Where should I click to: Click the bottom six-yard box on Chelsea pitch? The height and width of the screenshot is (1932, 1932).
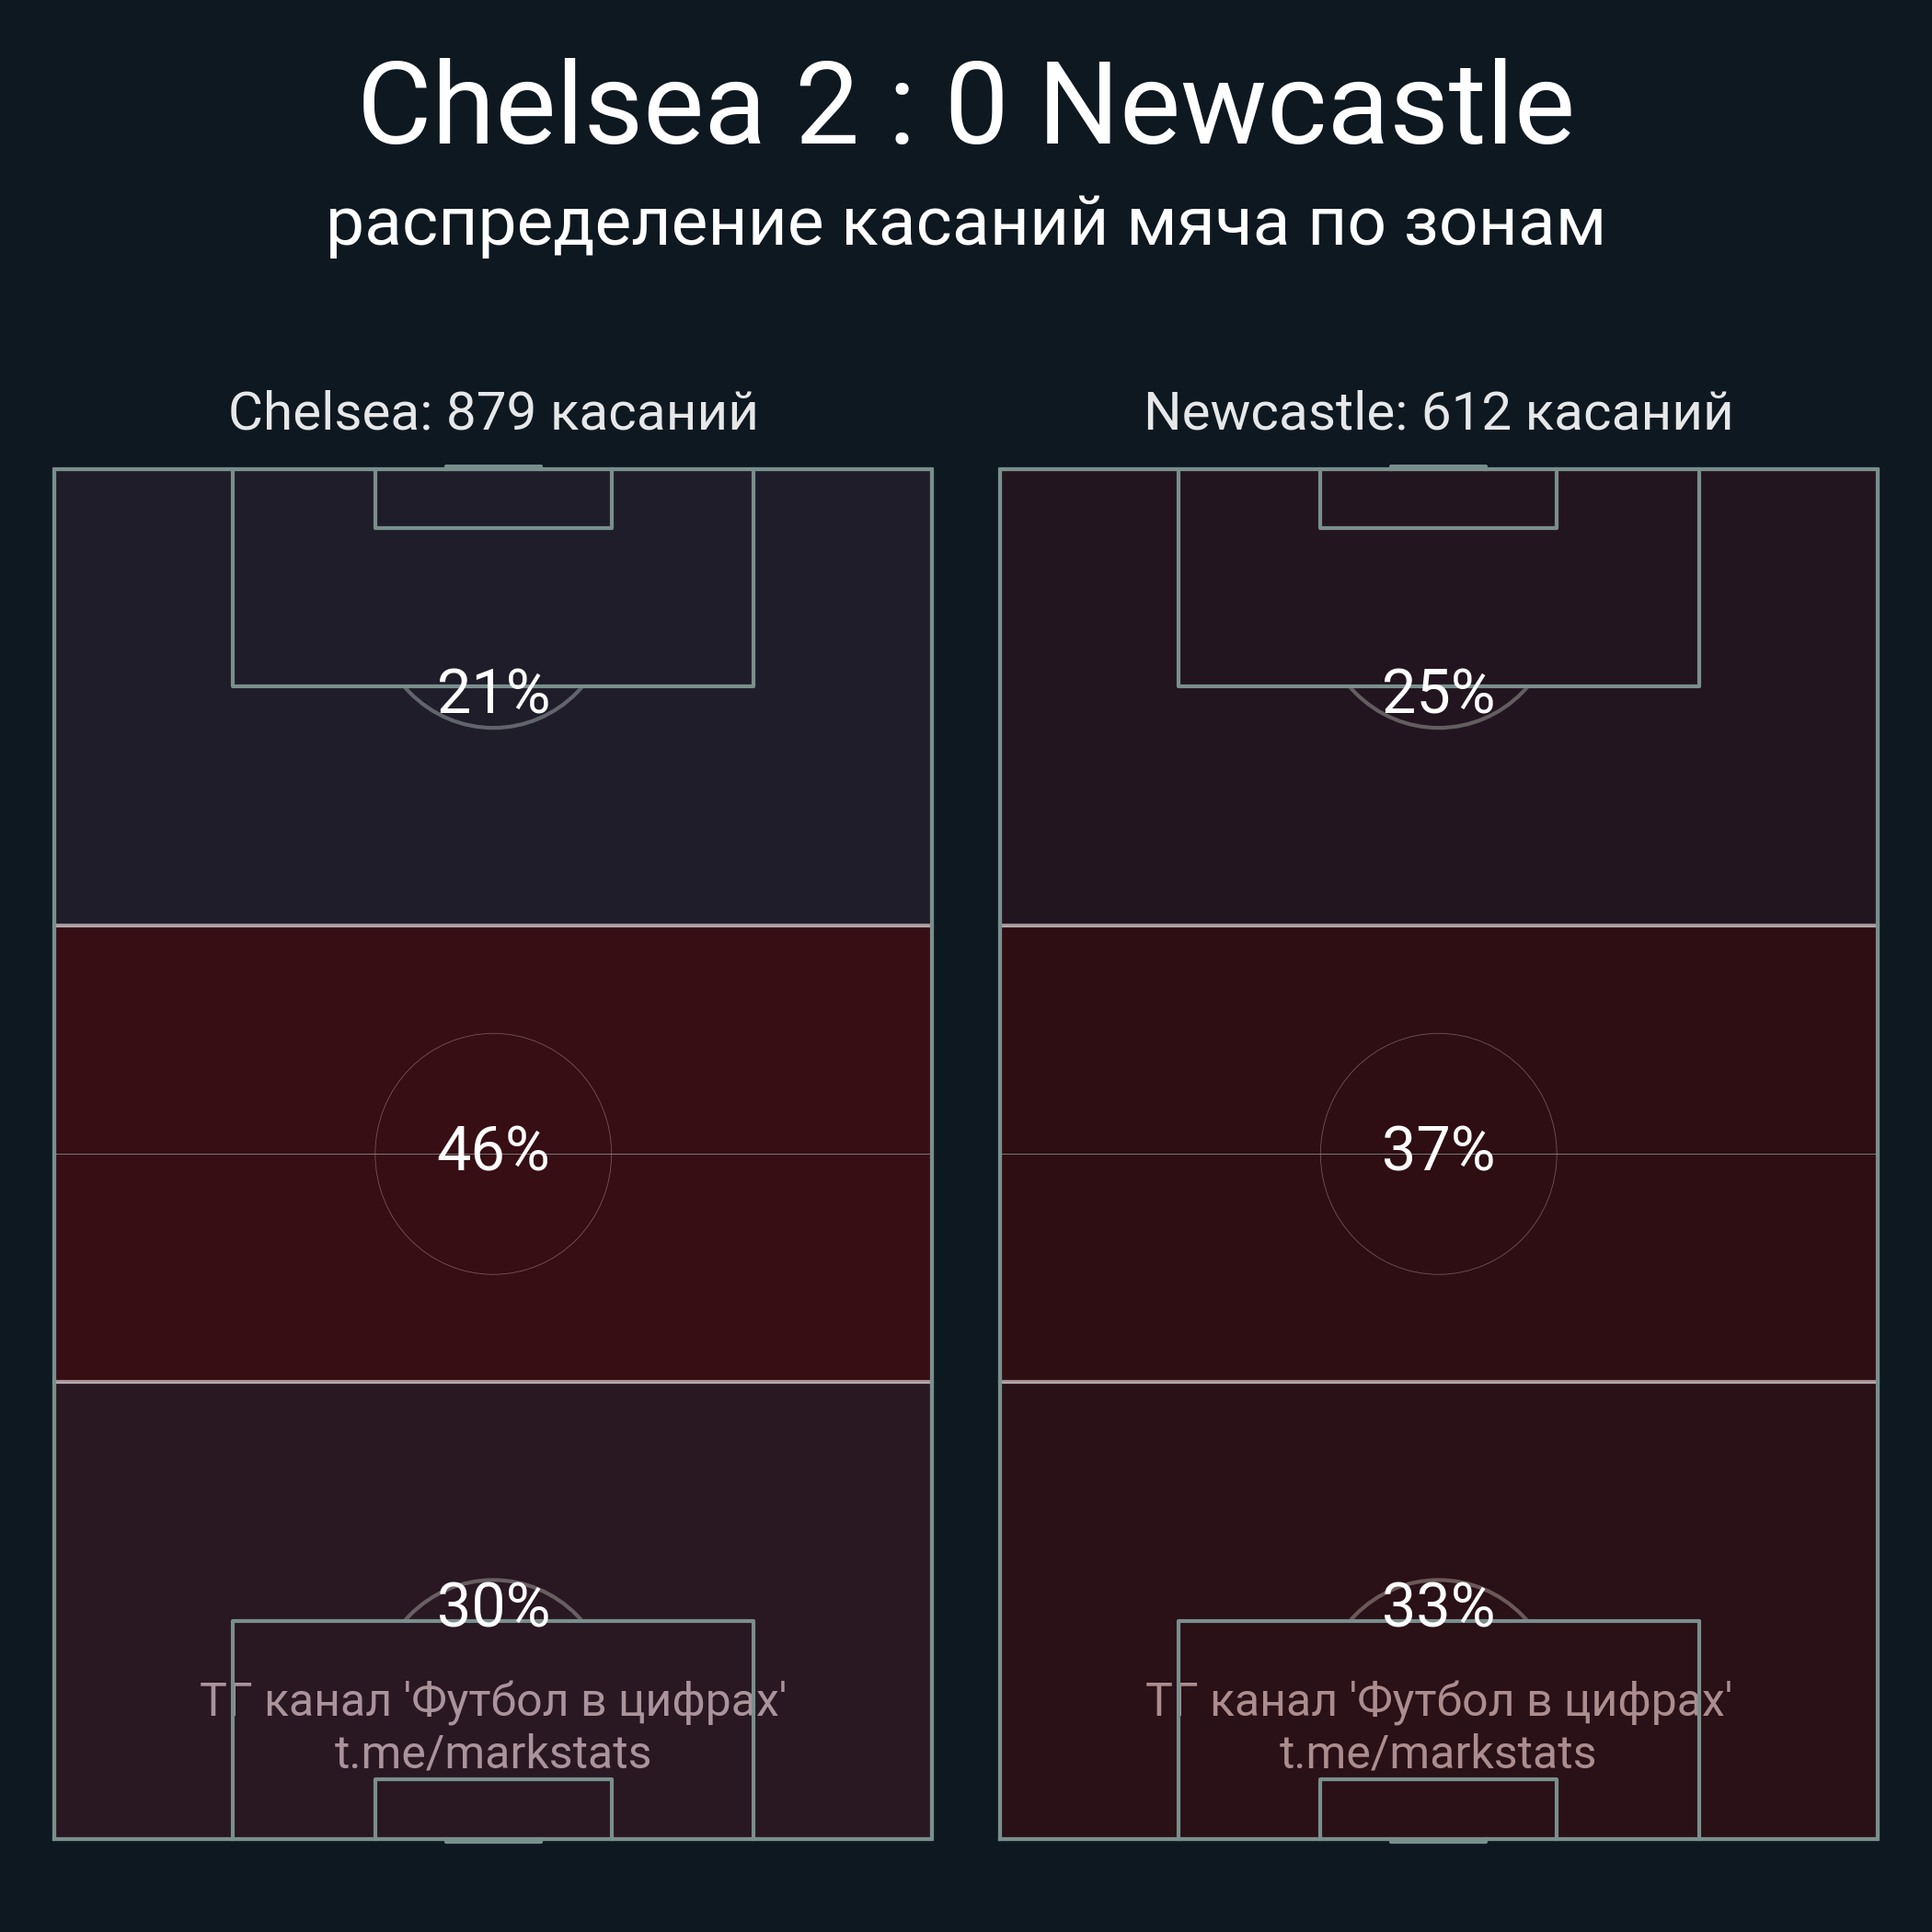(x=493, y=1808)
